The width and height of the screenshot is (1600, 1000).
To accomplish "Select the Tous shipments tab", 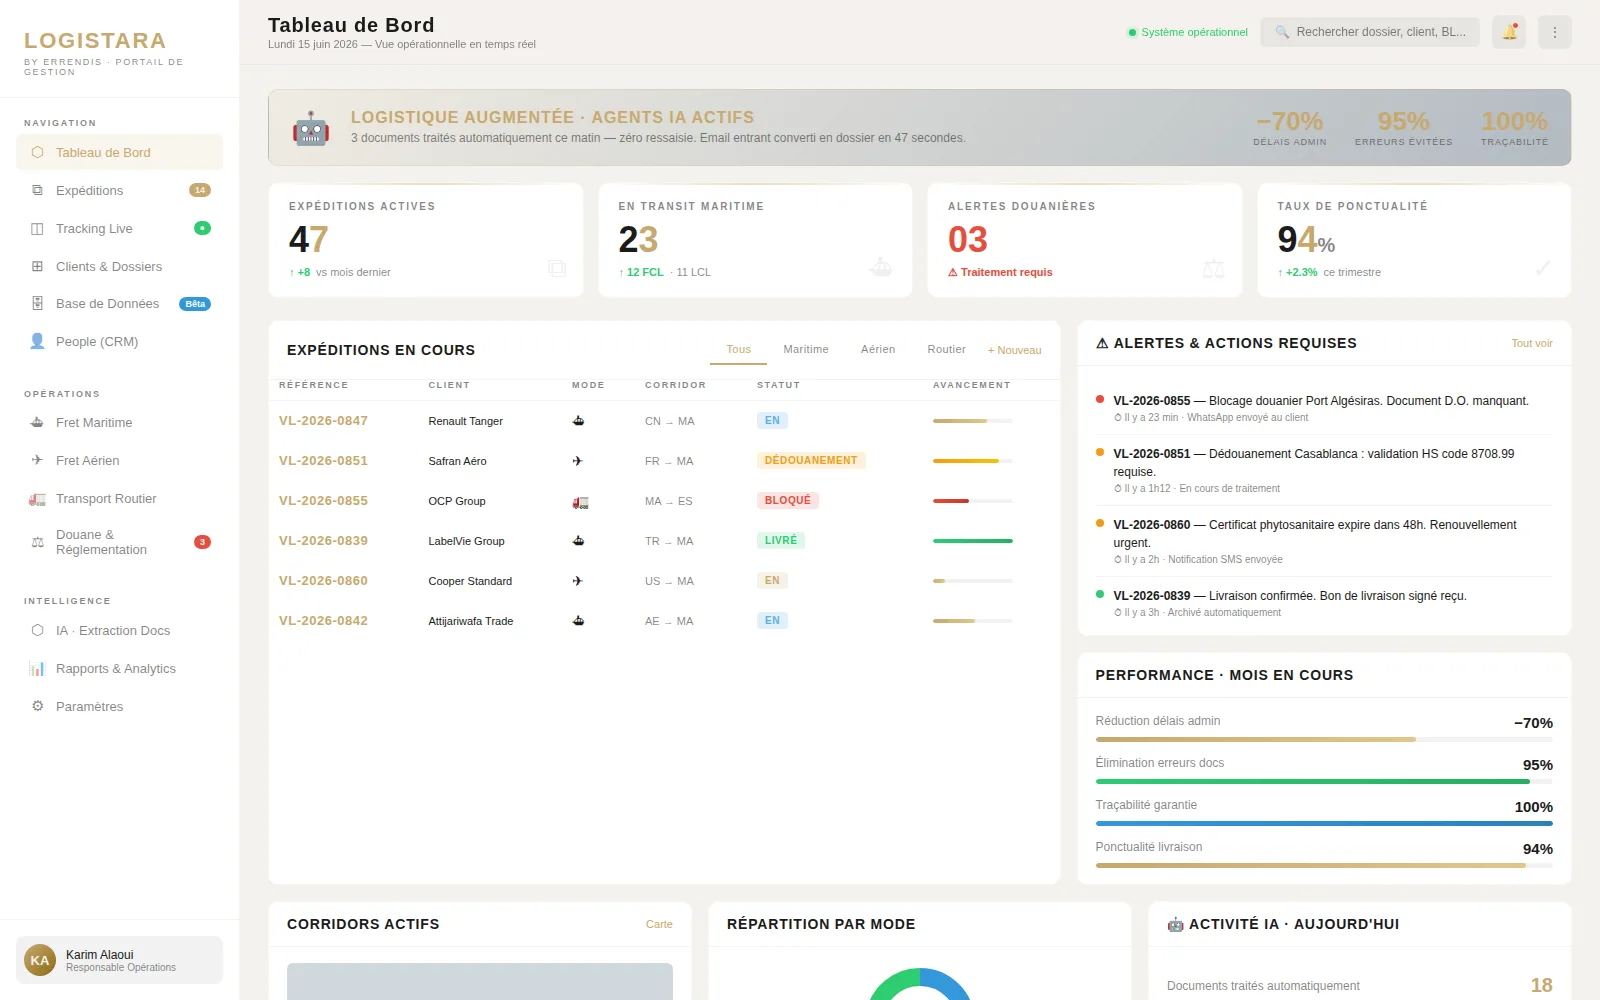I will point(739,350).
